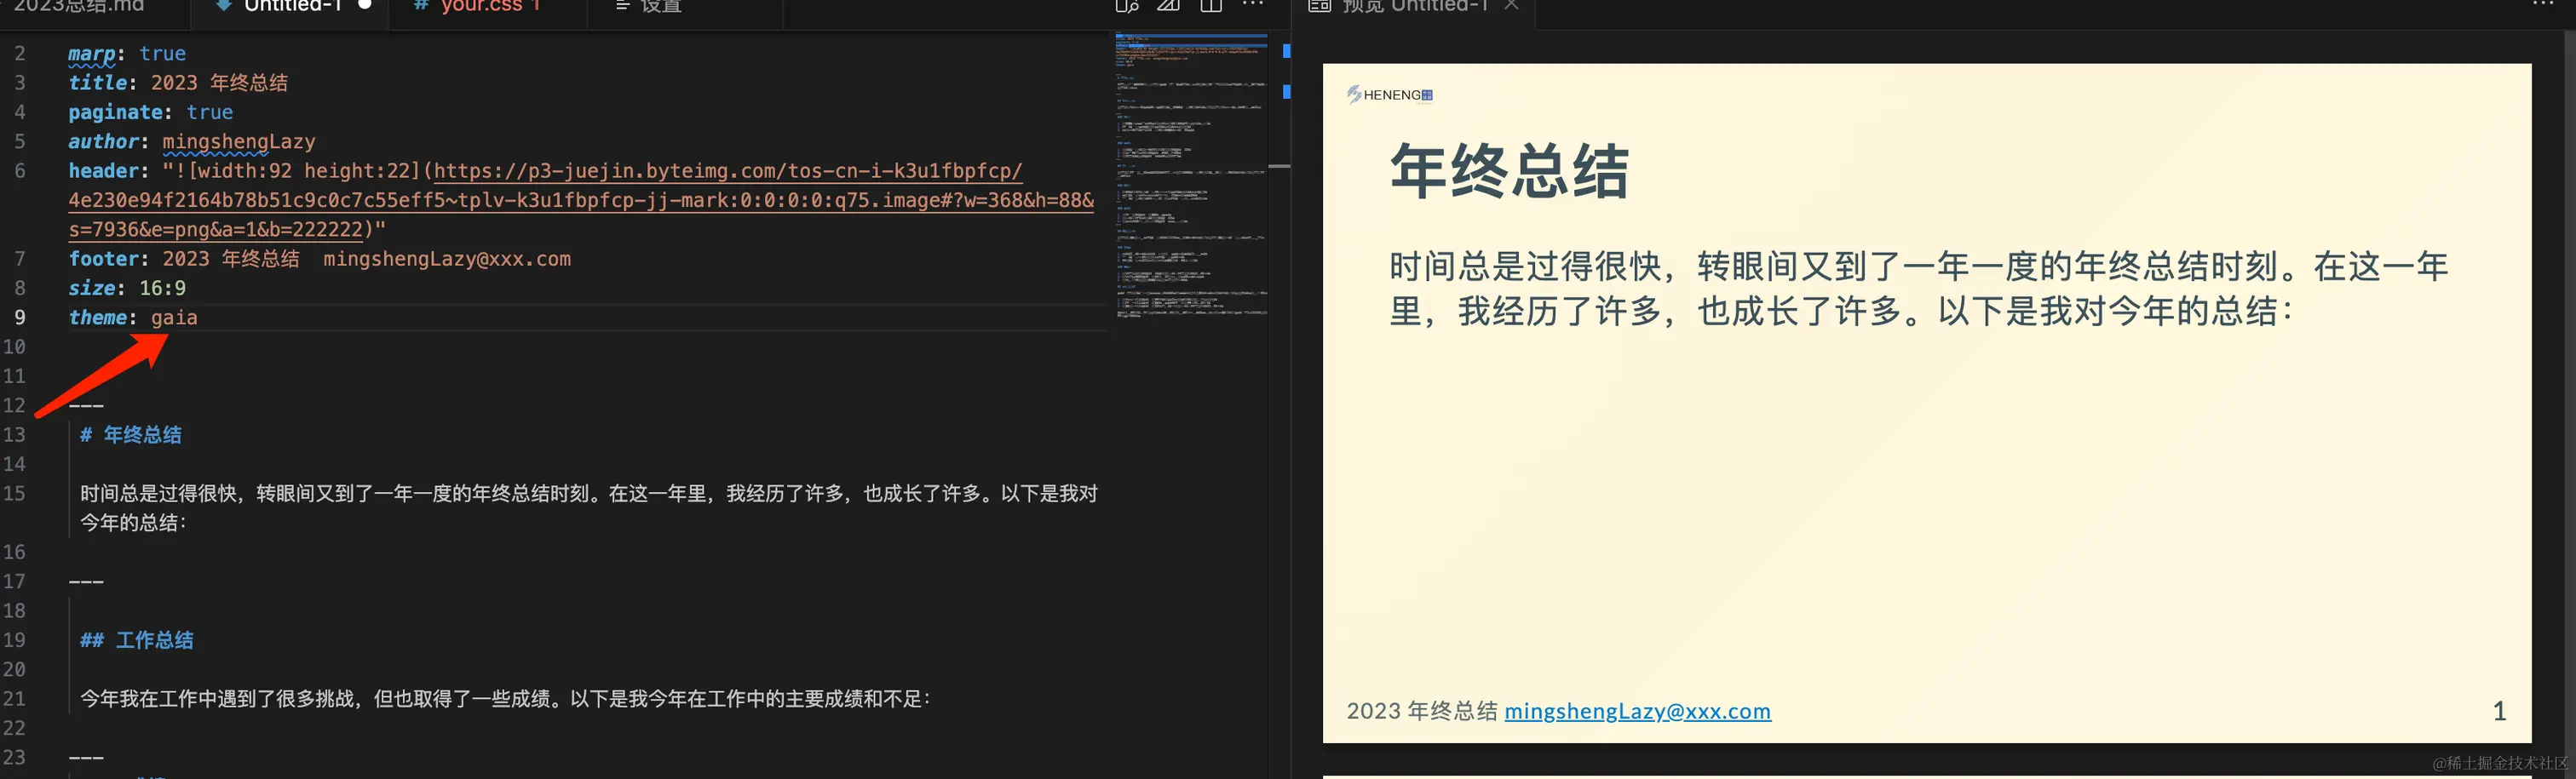Click the 'size: 16:9' line
The width and height of the screenshot is (2576, 779).
pos(127,288)
